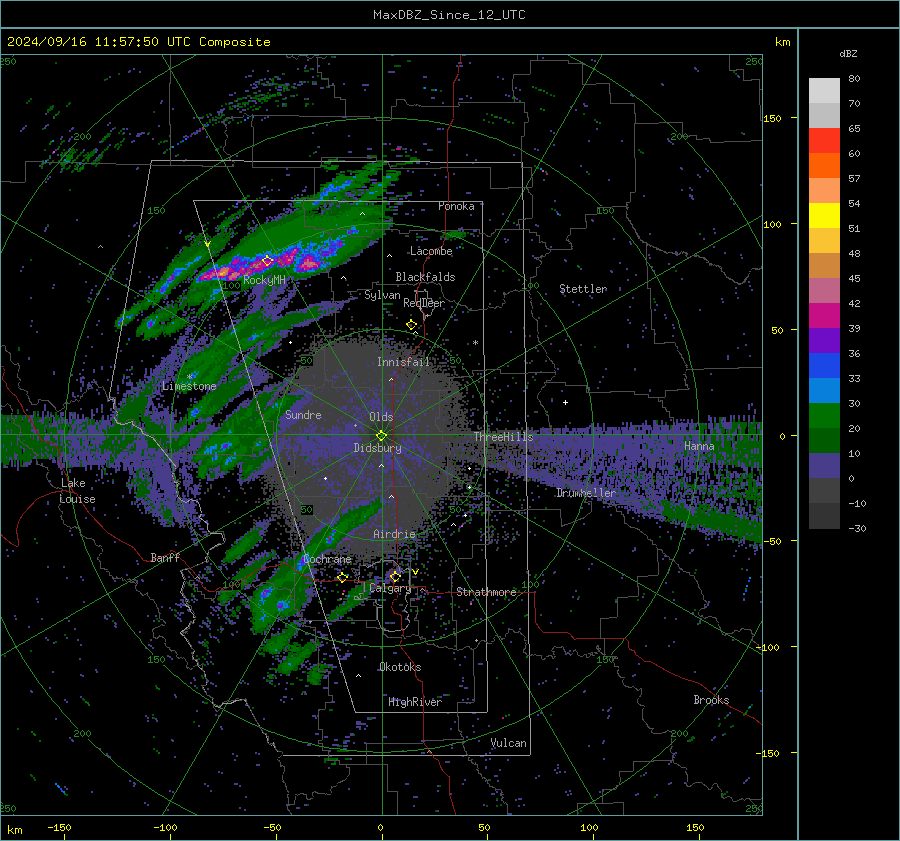Click the MaxDBZ_Since_12_UTC title
900x841 pixels.
point(449,15)
